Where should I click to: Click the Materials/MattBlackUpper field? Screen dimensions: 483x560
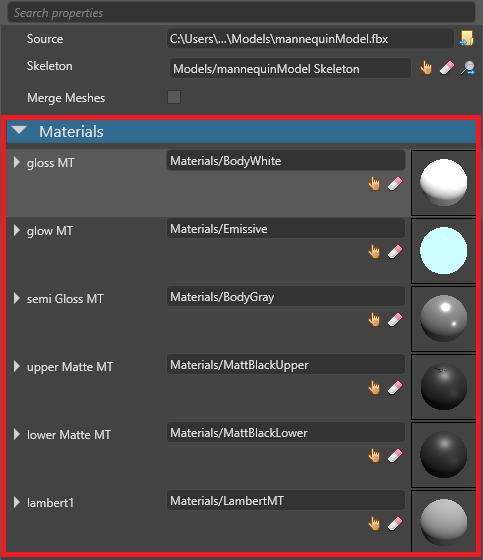286,365
